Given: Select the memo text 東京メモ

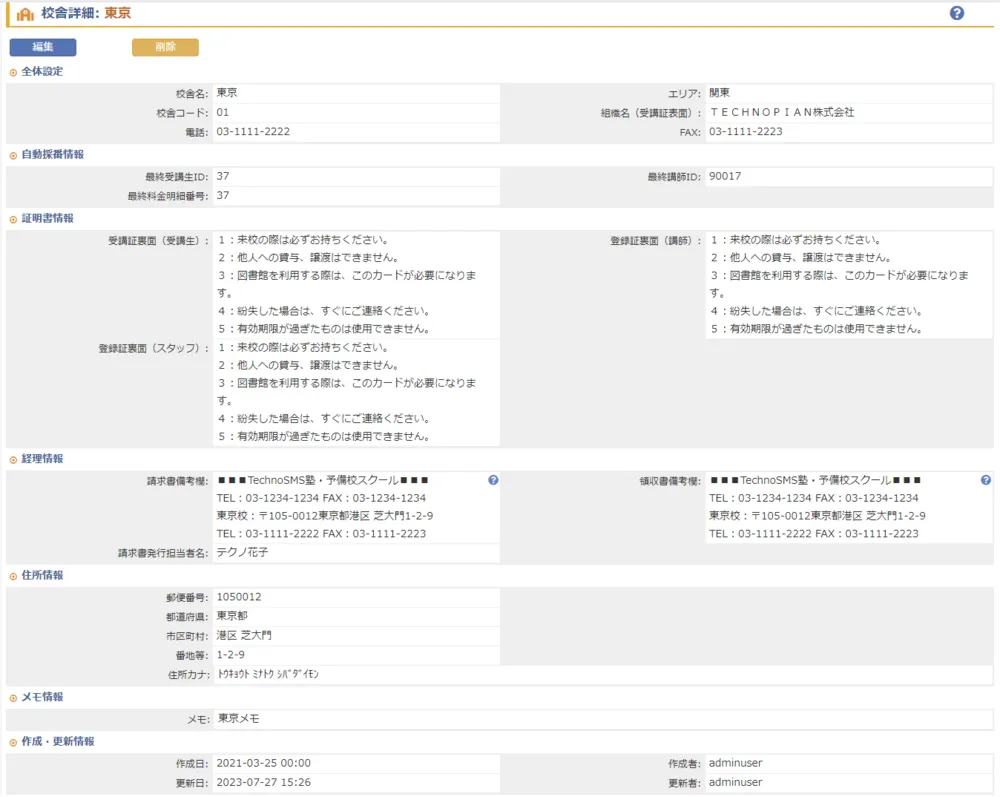Looking at the screenshot, I should [x=239, y=719].
